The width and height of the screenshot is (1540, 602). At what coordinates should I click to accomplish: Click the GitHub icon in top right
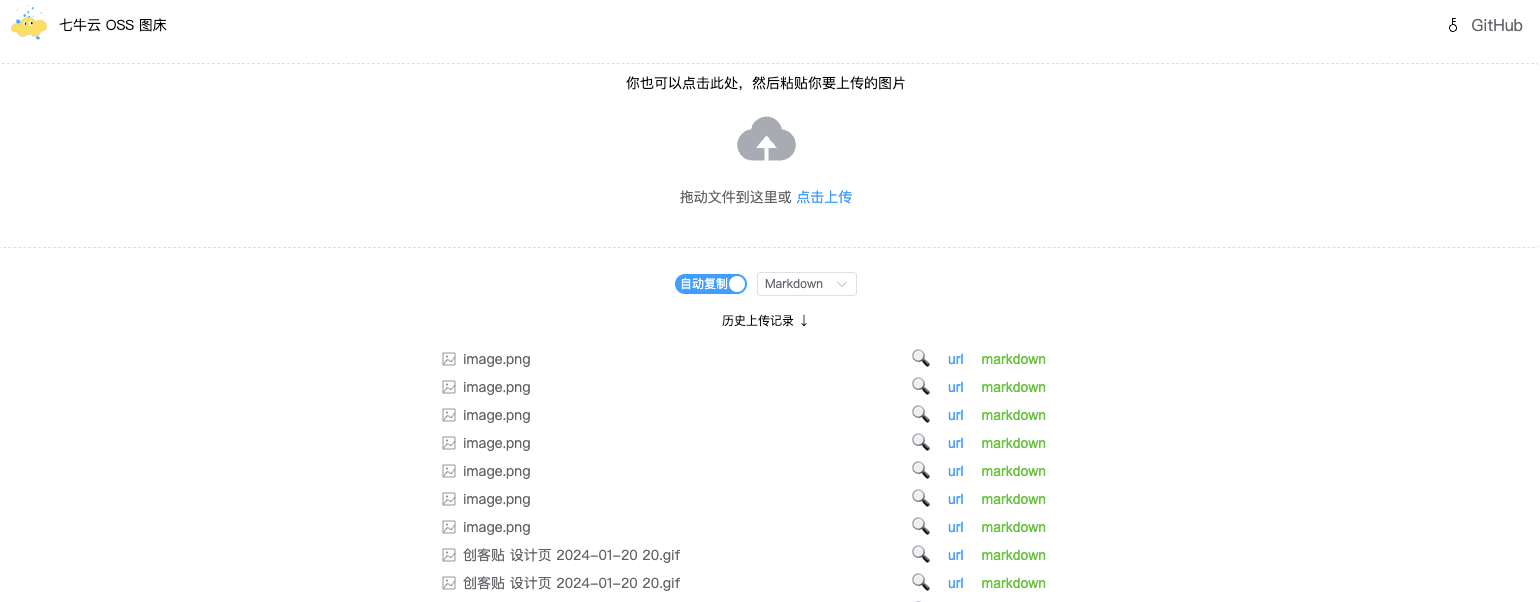[1453, 26]
